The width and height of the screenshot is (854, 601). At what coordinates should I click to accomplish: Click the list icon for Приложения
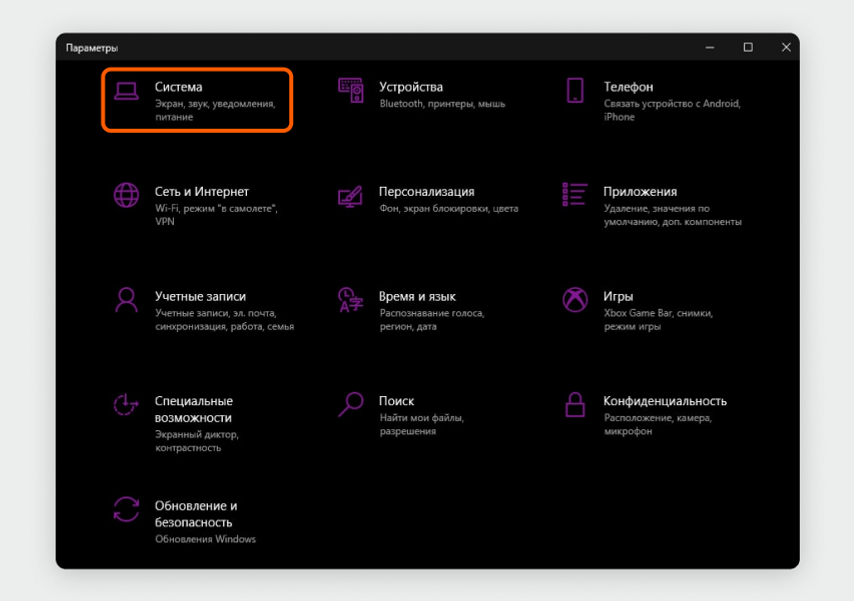click(575, 195)
